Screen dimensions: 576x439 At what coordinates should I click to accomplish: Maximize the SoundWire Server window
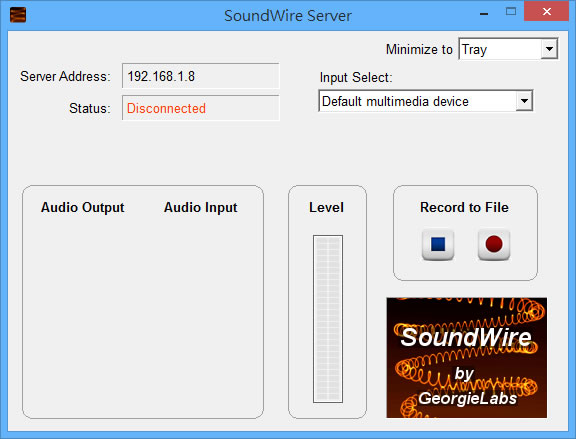[x=511, y=12]
